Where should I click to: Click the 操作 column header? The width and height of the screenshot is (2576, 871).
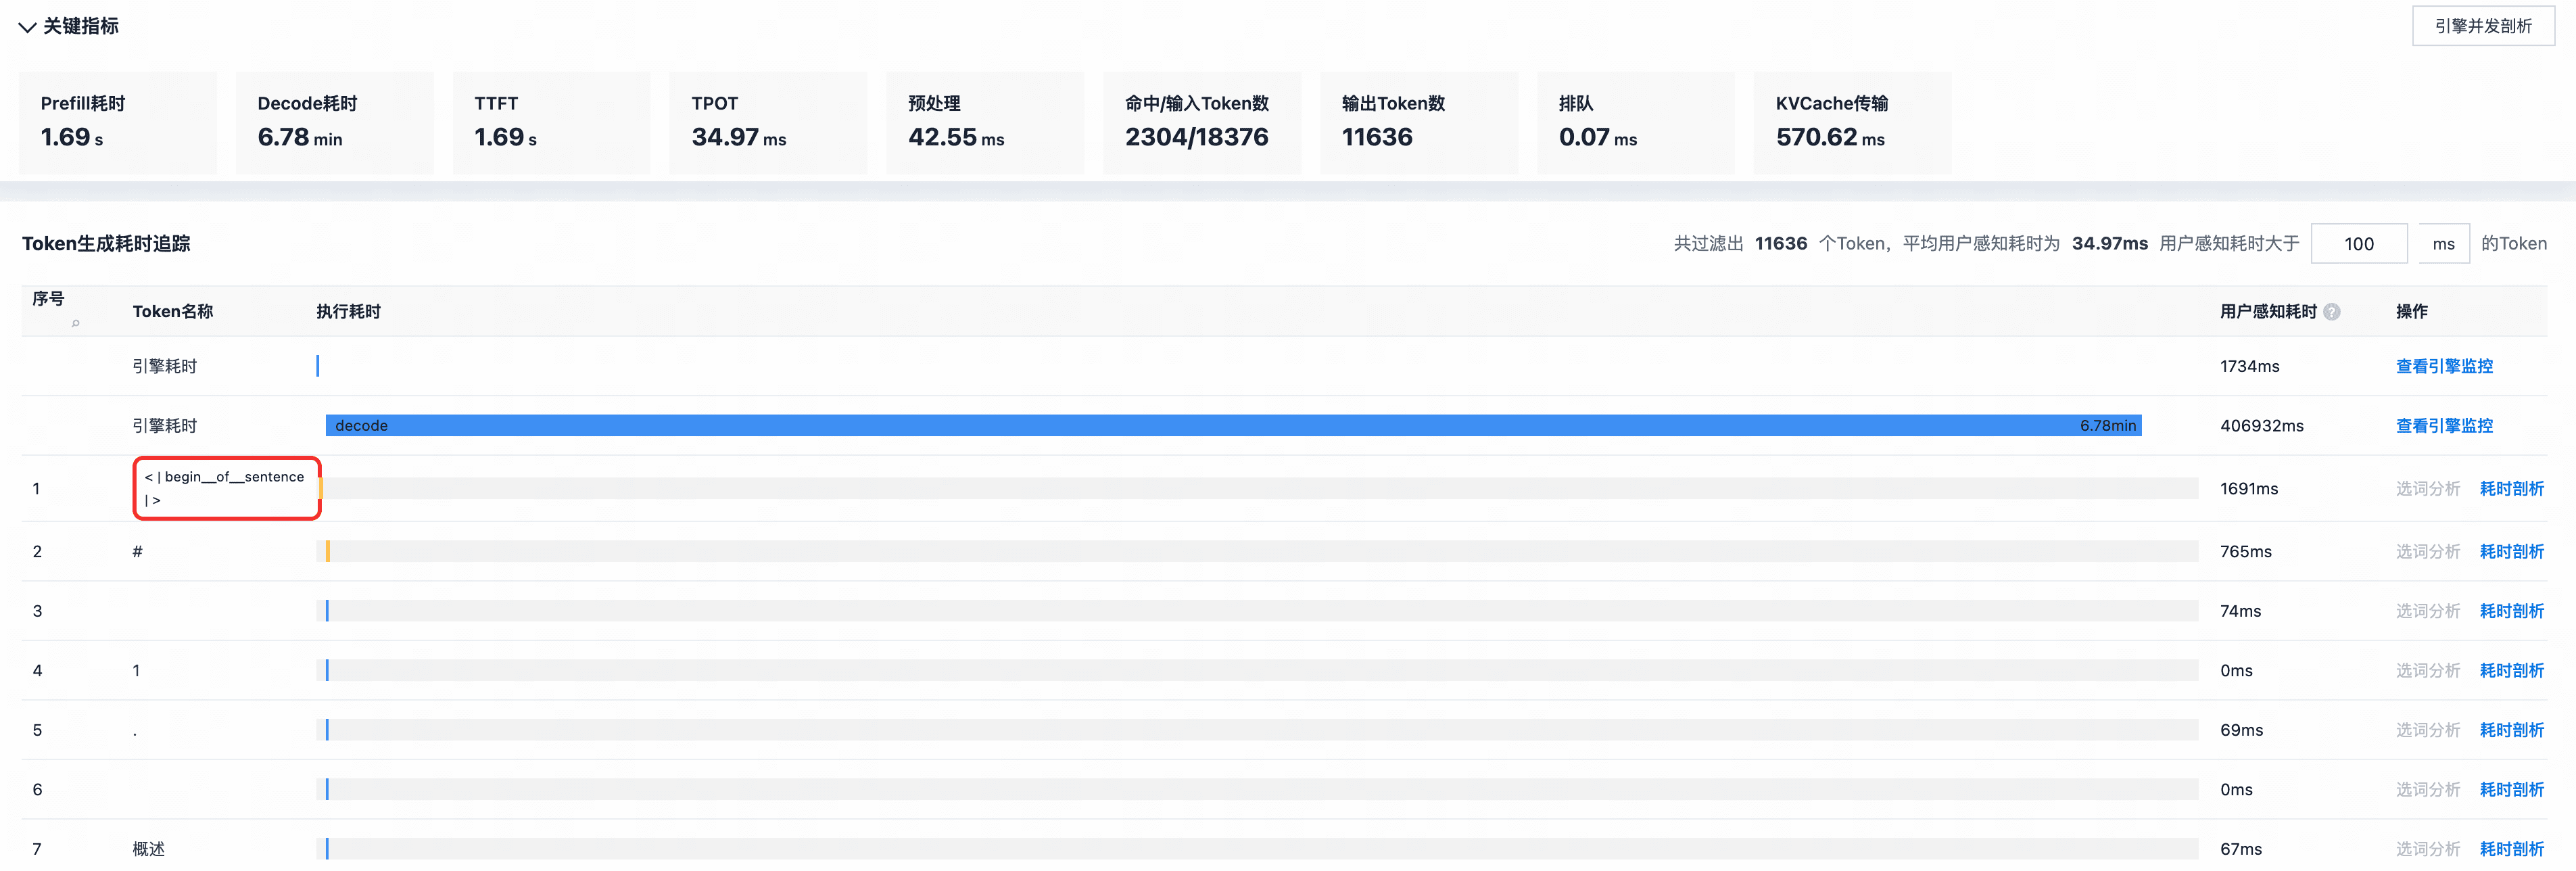coord(2411,312)
